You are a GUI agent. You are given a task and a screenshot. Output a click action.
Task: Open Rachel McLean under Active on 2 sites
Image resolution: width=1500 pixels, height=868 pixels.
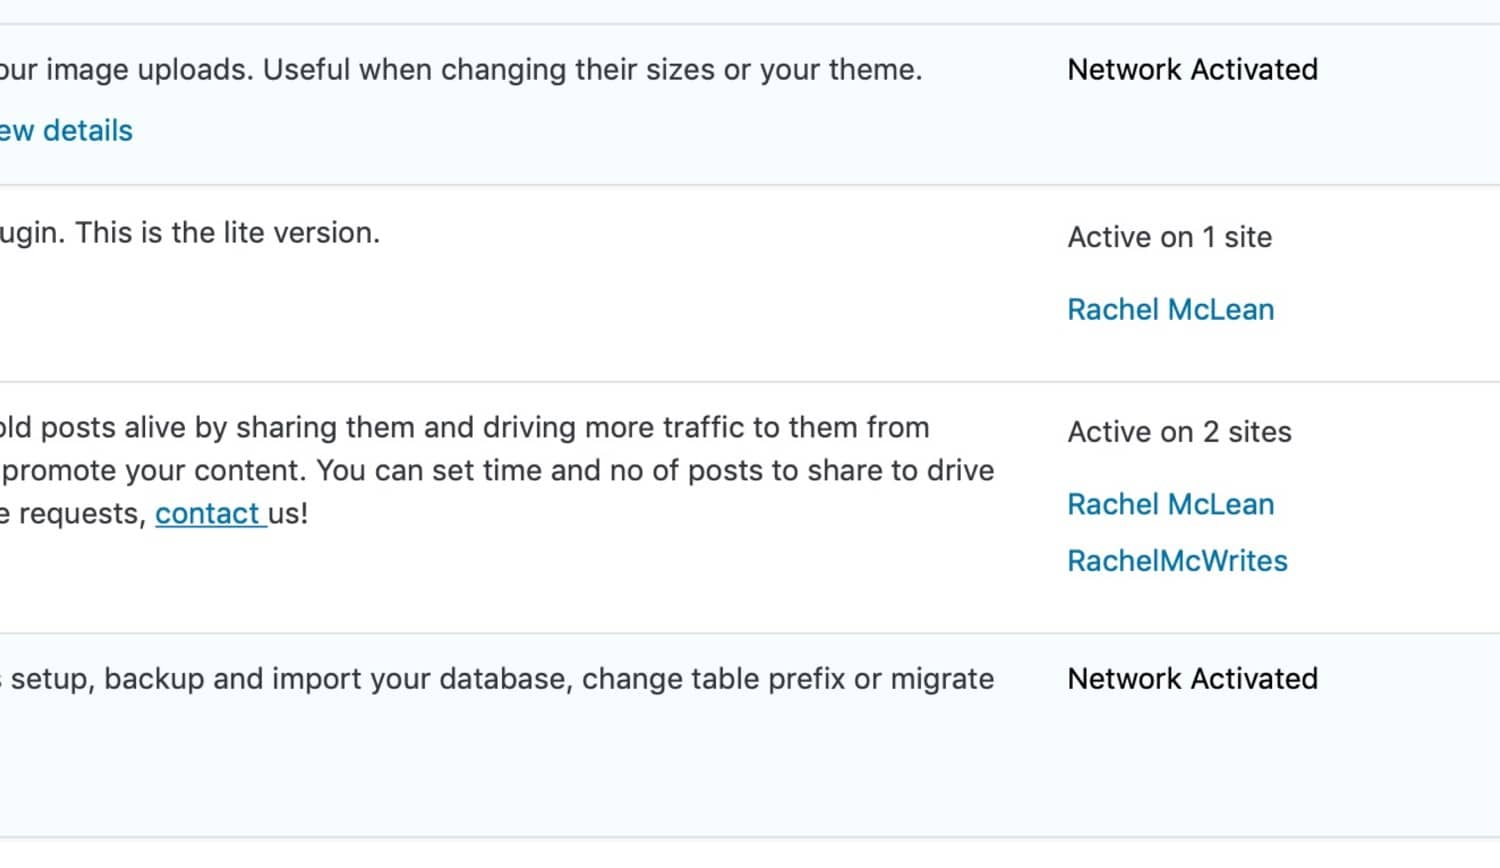(1170, 504)
